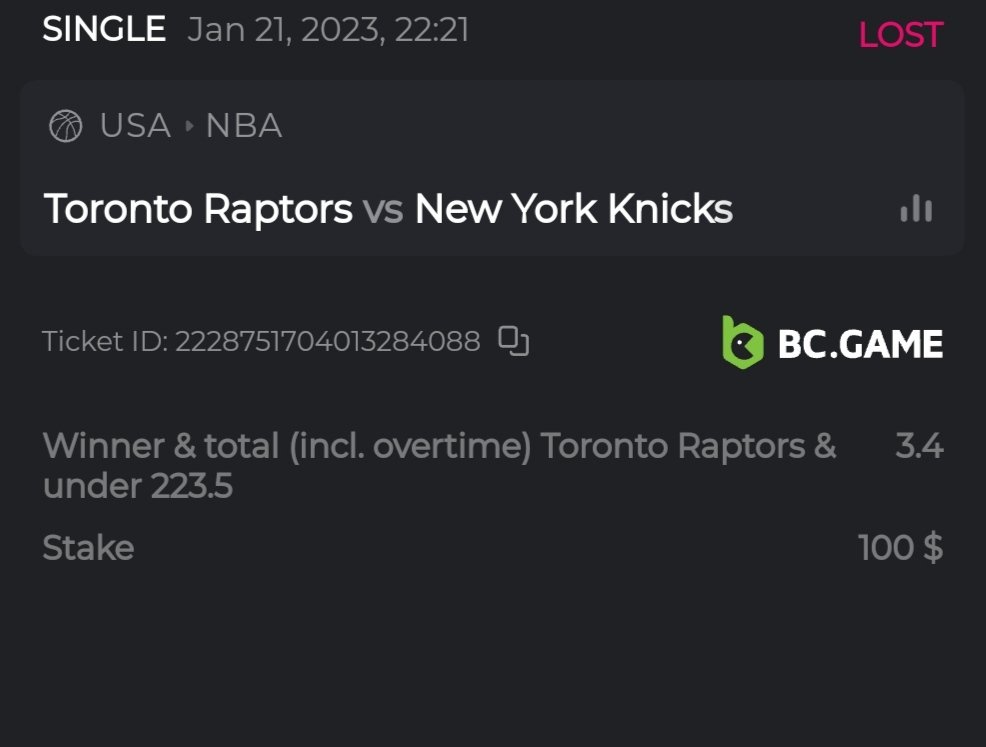The height and width of the screenshot is (747, 986).
Task: Click the 3.4 odds value
Action: [x=919, y=446]
